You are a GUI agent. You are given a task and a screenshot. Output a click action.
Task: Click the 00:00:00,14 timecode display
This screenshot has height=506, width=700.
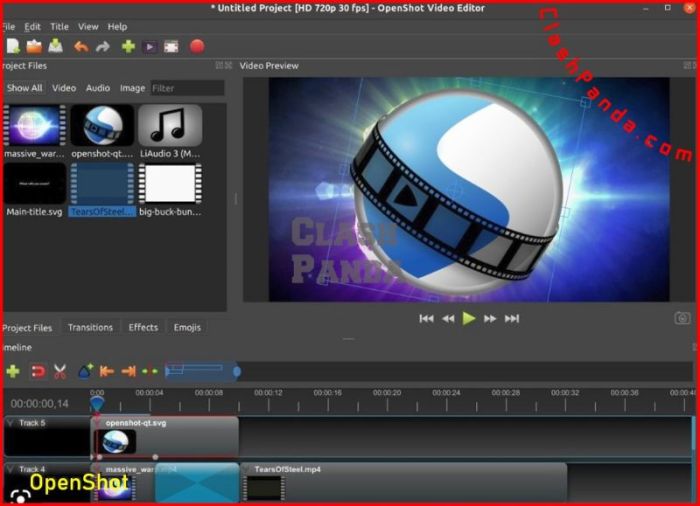pyautogui.click(x=40, y=404)
